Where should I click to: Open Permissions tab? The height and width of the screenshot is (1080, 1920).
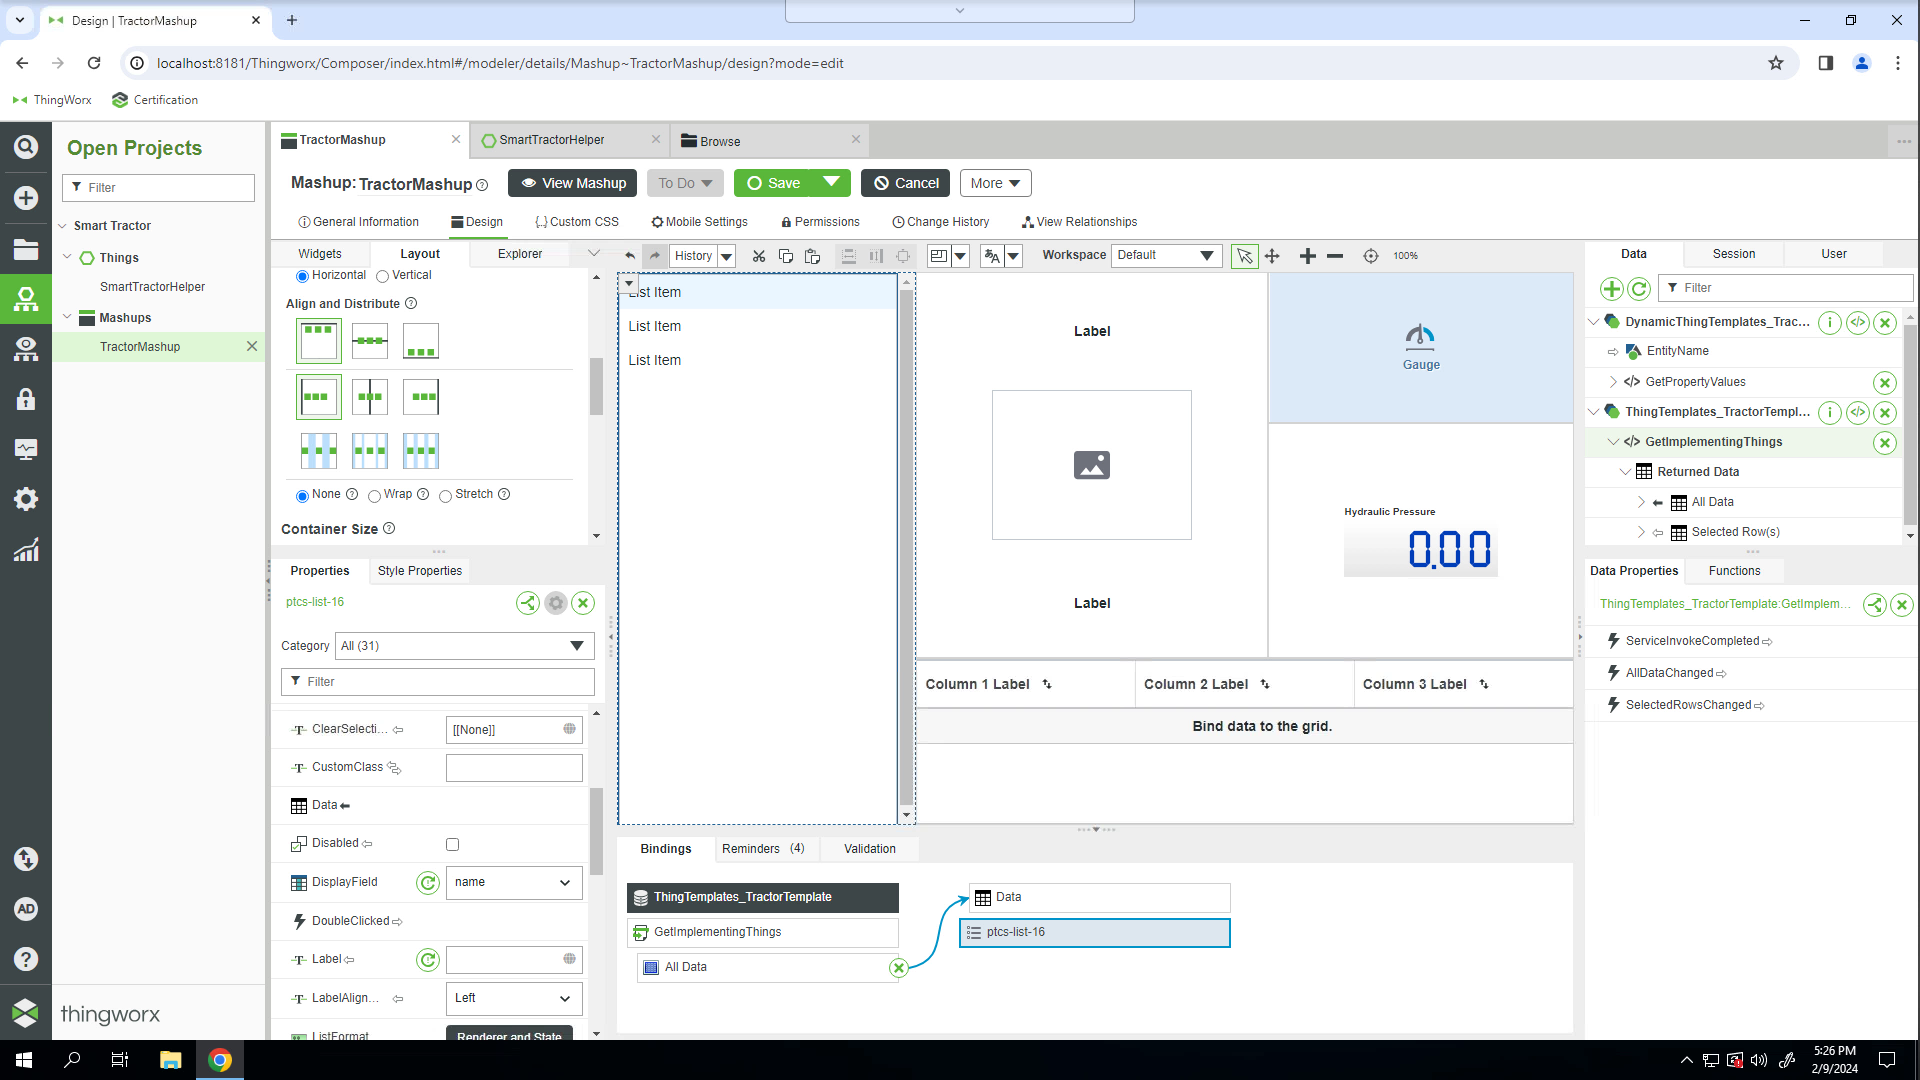pos(820,222)
